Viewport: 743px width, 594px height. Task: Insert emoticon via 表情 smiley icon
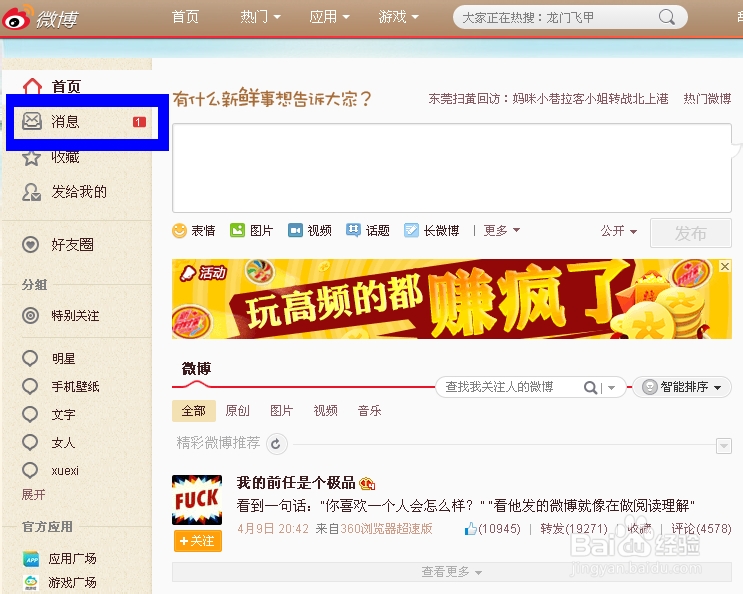point(179,231)
